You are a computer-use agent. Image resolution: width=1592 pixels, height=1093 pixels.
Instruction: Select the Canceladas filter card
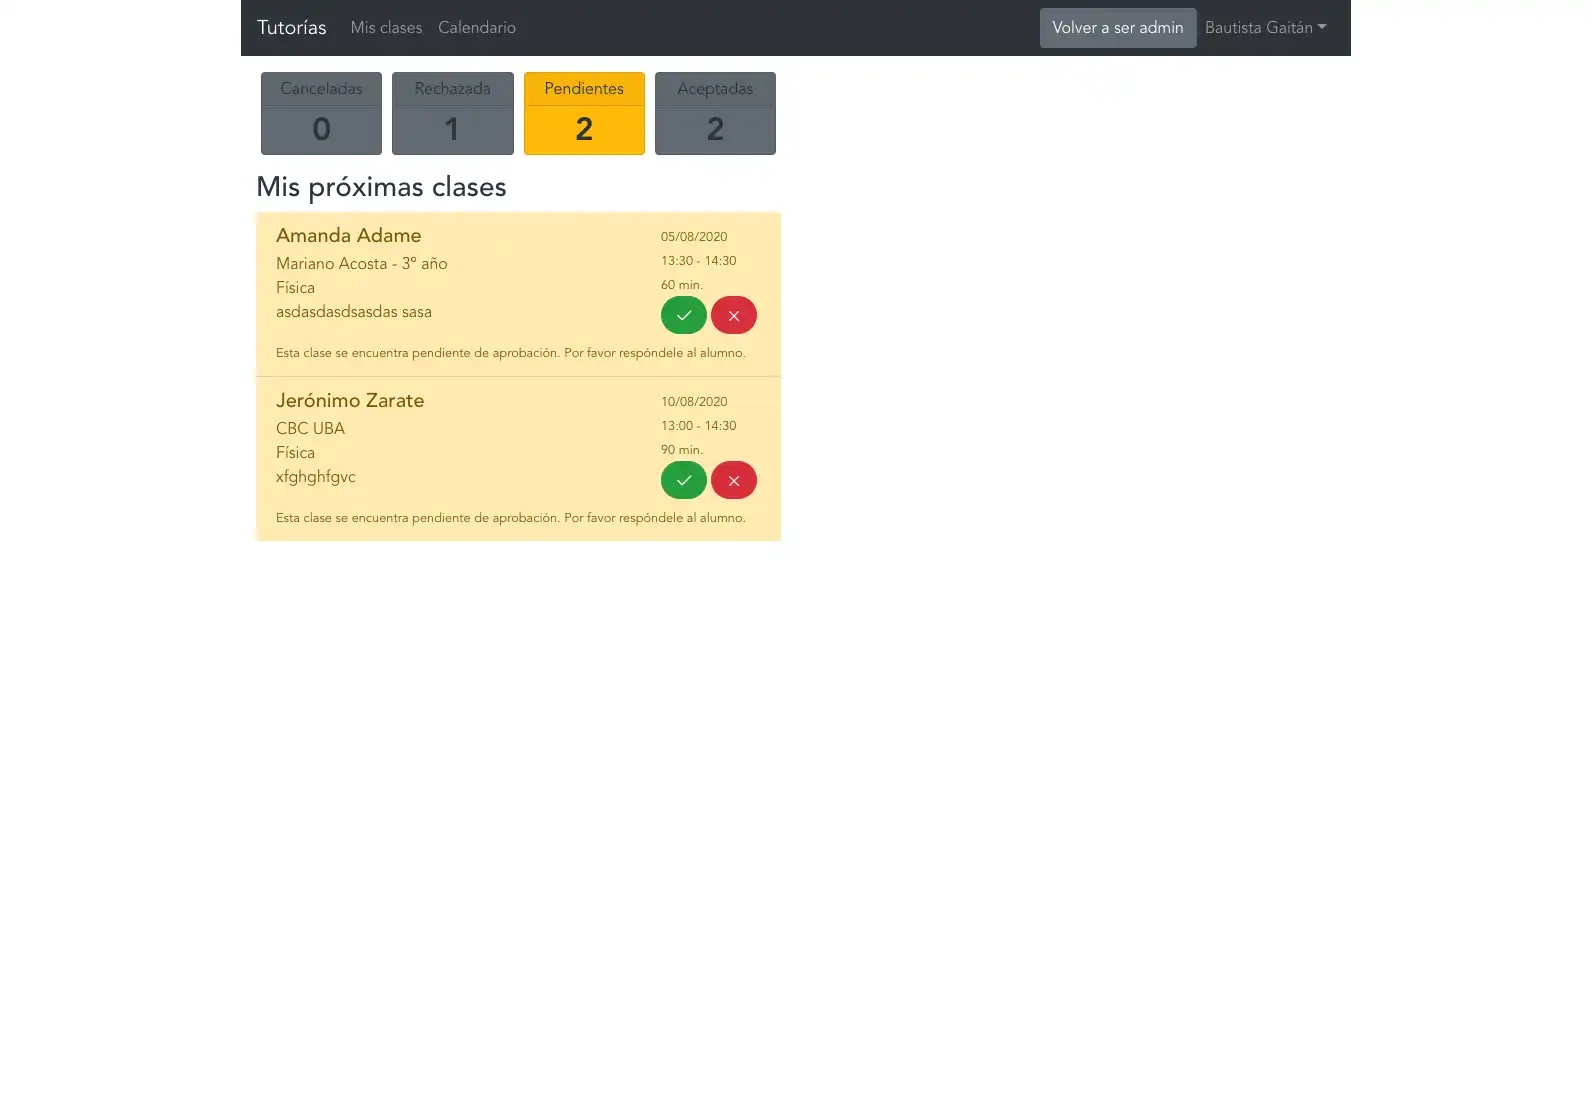pos(321,113)
